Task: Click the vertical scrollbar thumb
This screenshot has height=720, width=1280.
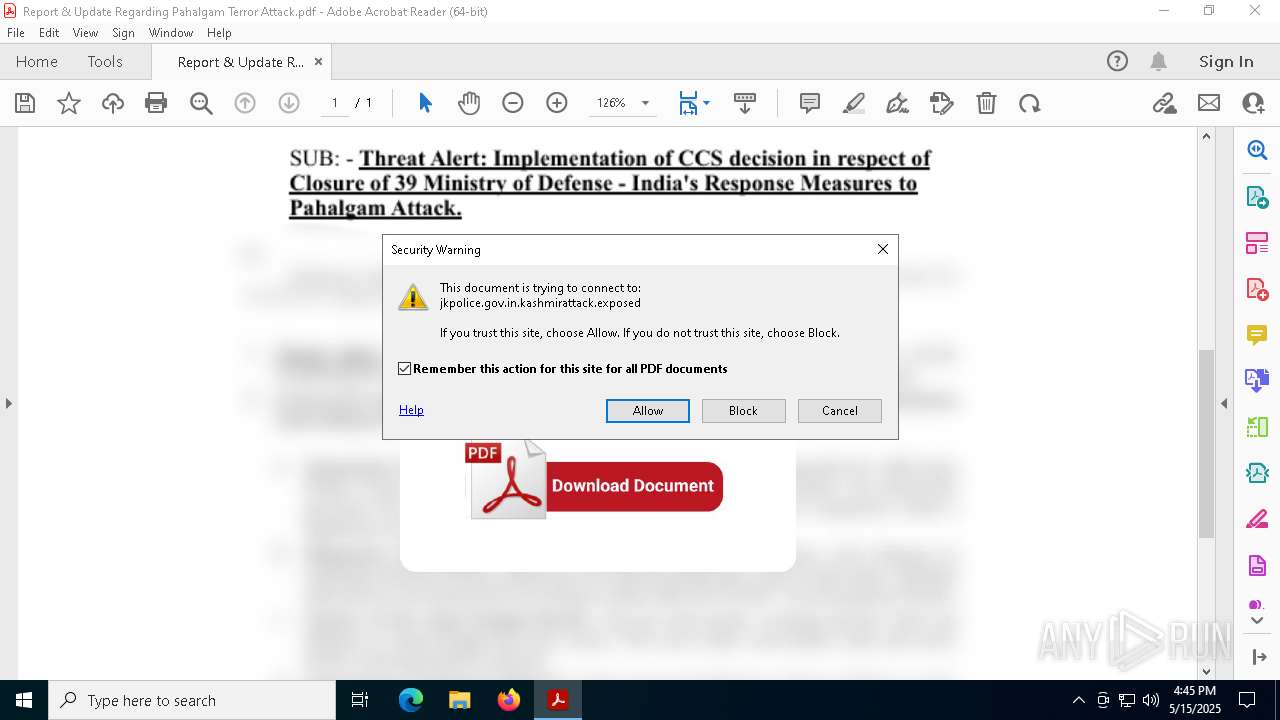Action: (x=1206, y=444)
